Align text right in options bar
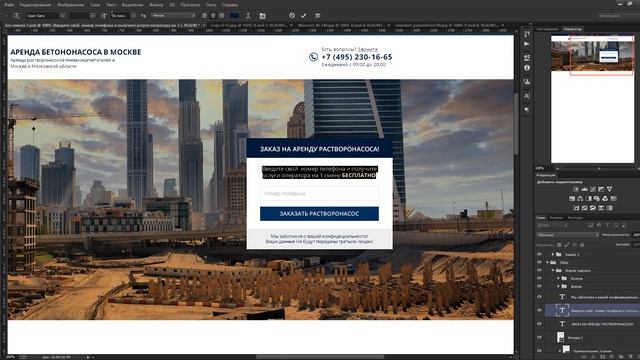 coord(222,16)
